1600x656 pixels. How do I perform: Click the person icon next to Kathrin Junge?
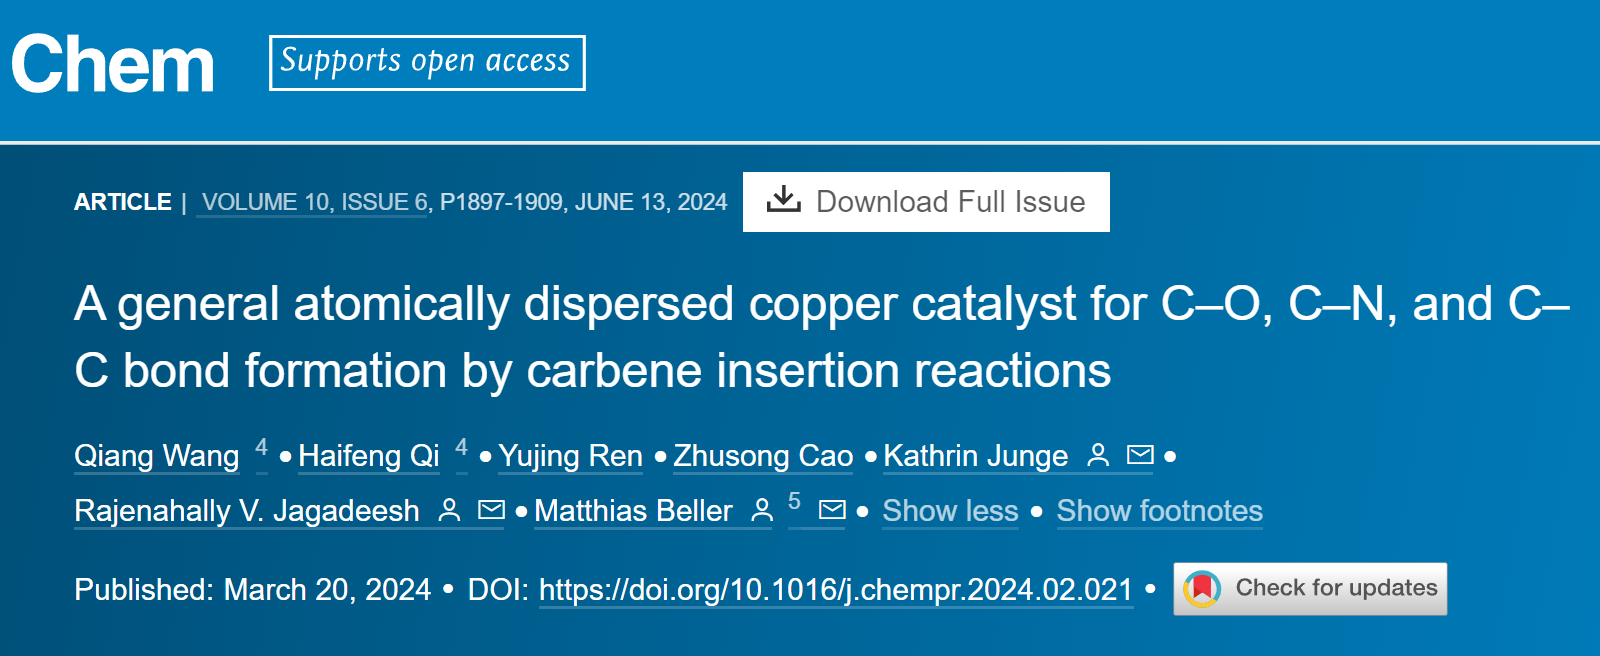tap(1098, 455)
